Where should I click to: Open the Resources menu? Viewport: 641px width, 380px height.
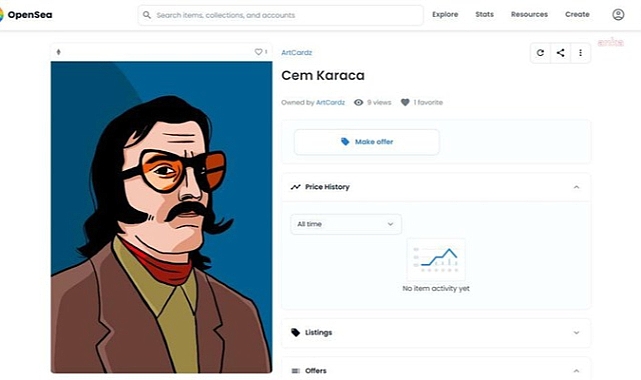(x=529, y=14)
